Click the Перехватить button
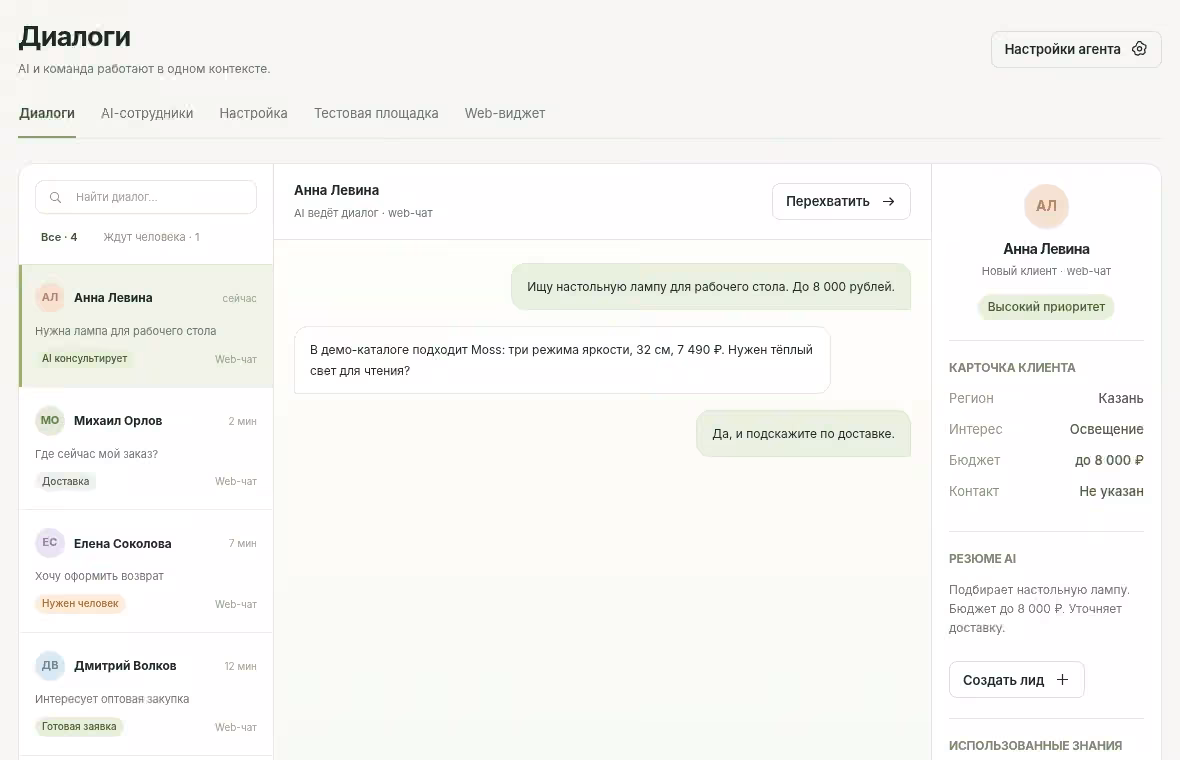 click(x=841, y=202)
